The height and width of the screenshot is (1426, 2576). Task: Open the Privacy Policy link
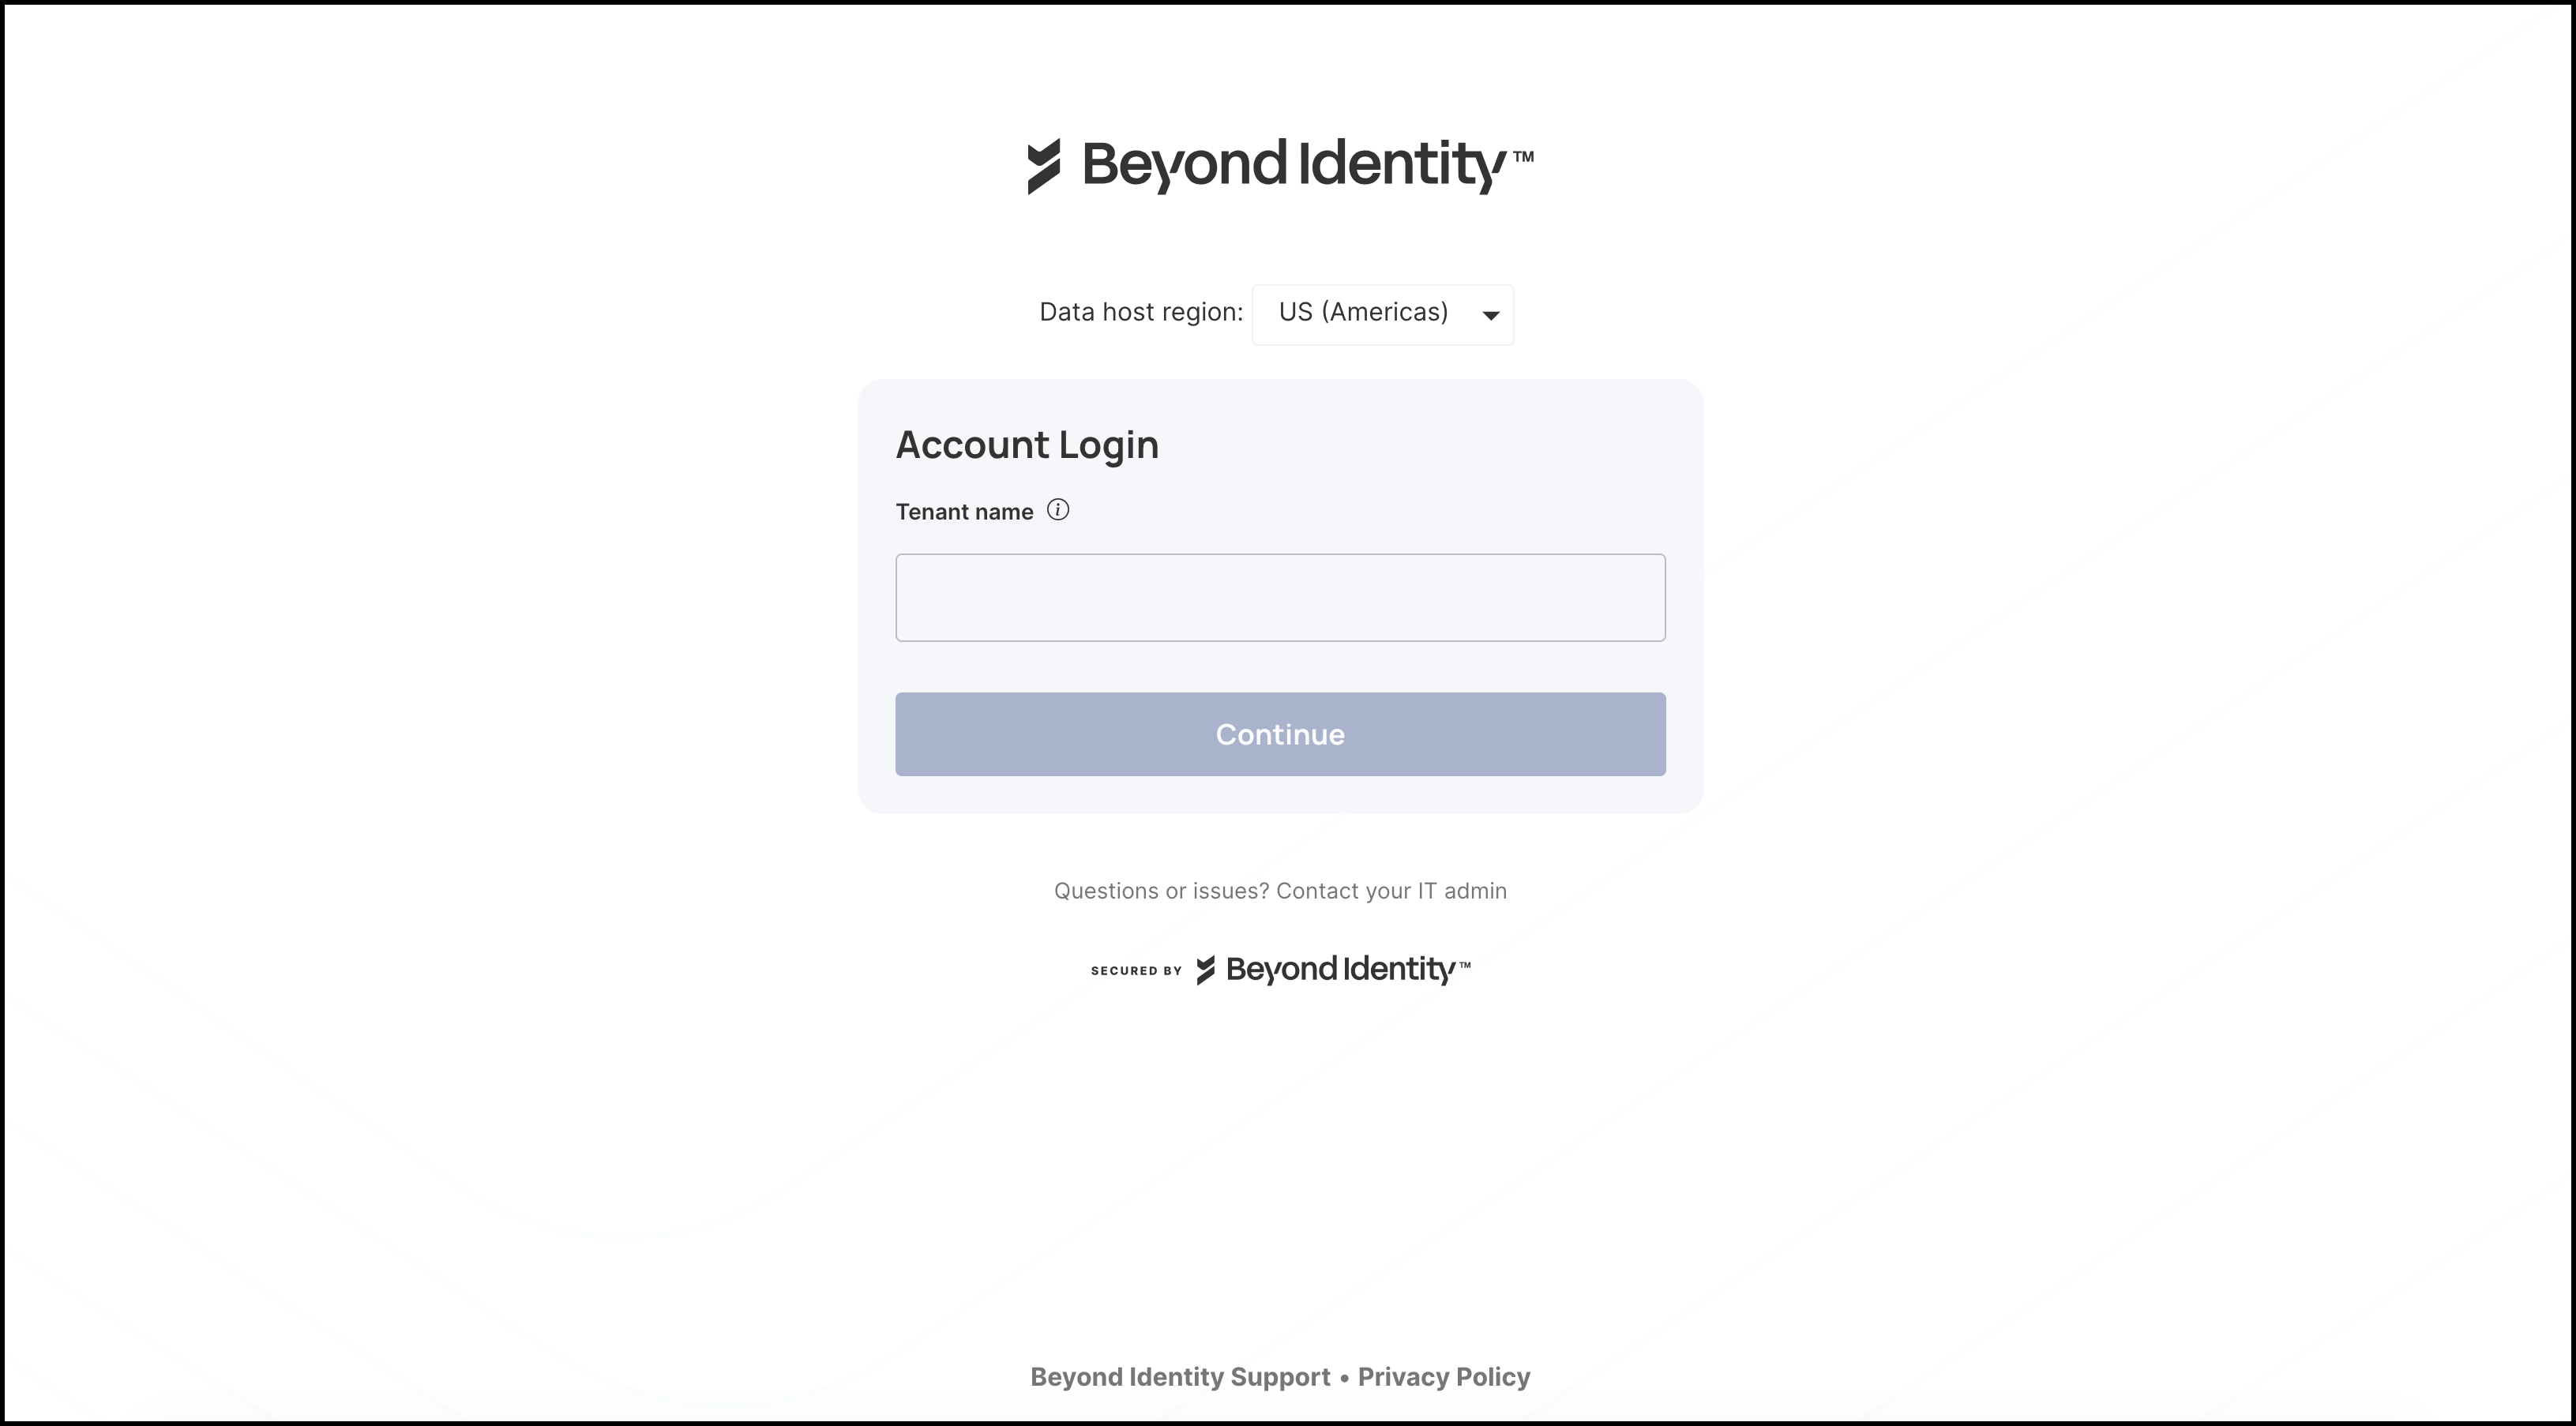point(1443,1377)
